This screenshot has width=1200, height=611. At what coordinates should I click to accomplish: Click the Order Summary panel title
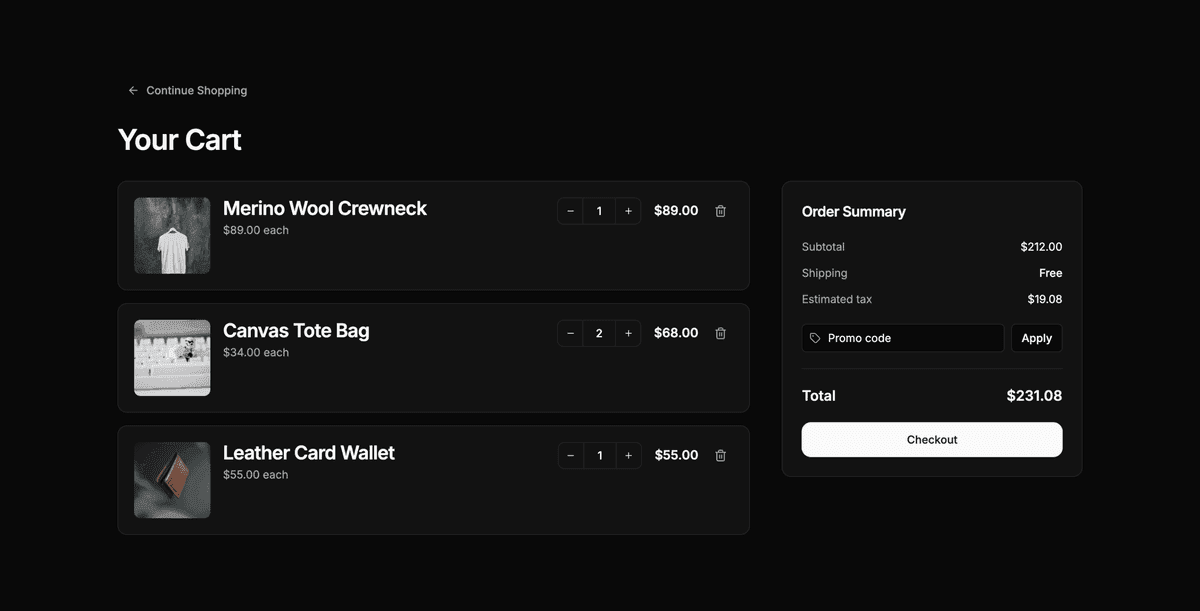click(854, 212)
